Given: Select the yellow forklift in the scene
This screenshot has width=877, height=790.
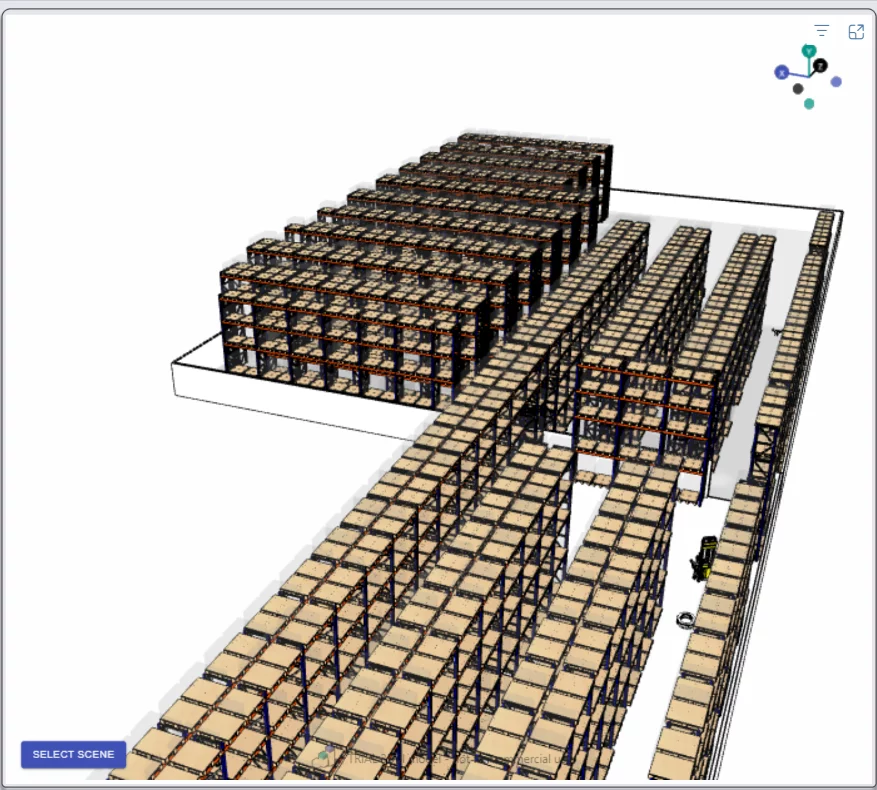Looking at the screenshot, I should click(x=704, y=558).
